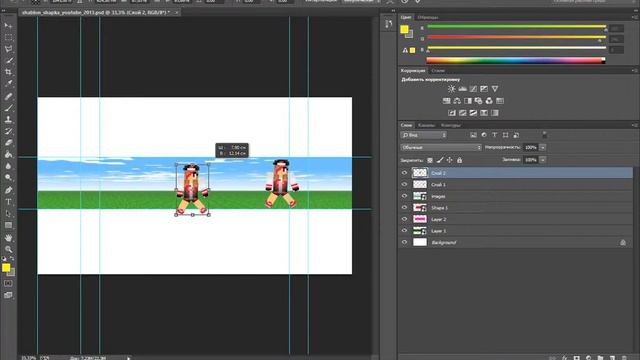The height and width of the screenshot is (360, 640).
Task: Select the Background layer row
Action: coord(516,242)
